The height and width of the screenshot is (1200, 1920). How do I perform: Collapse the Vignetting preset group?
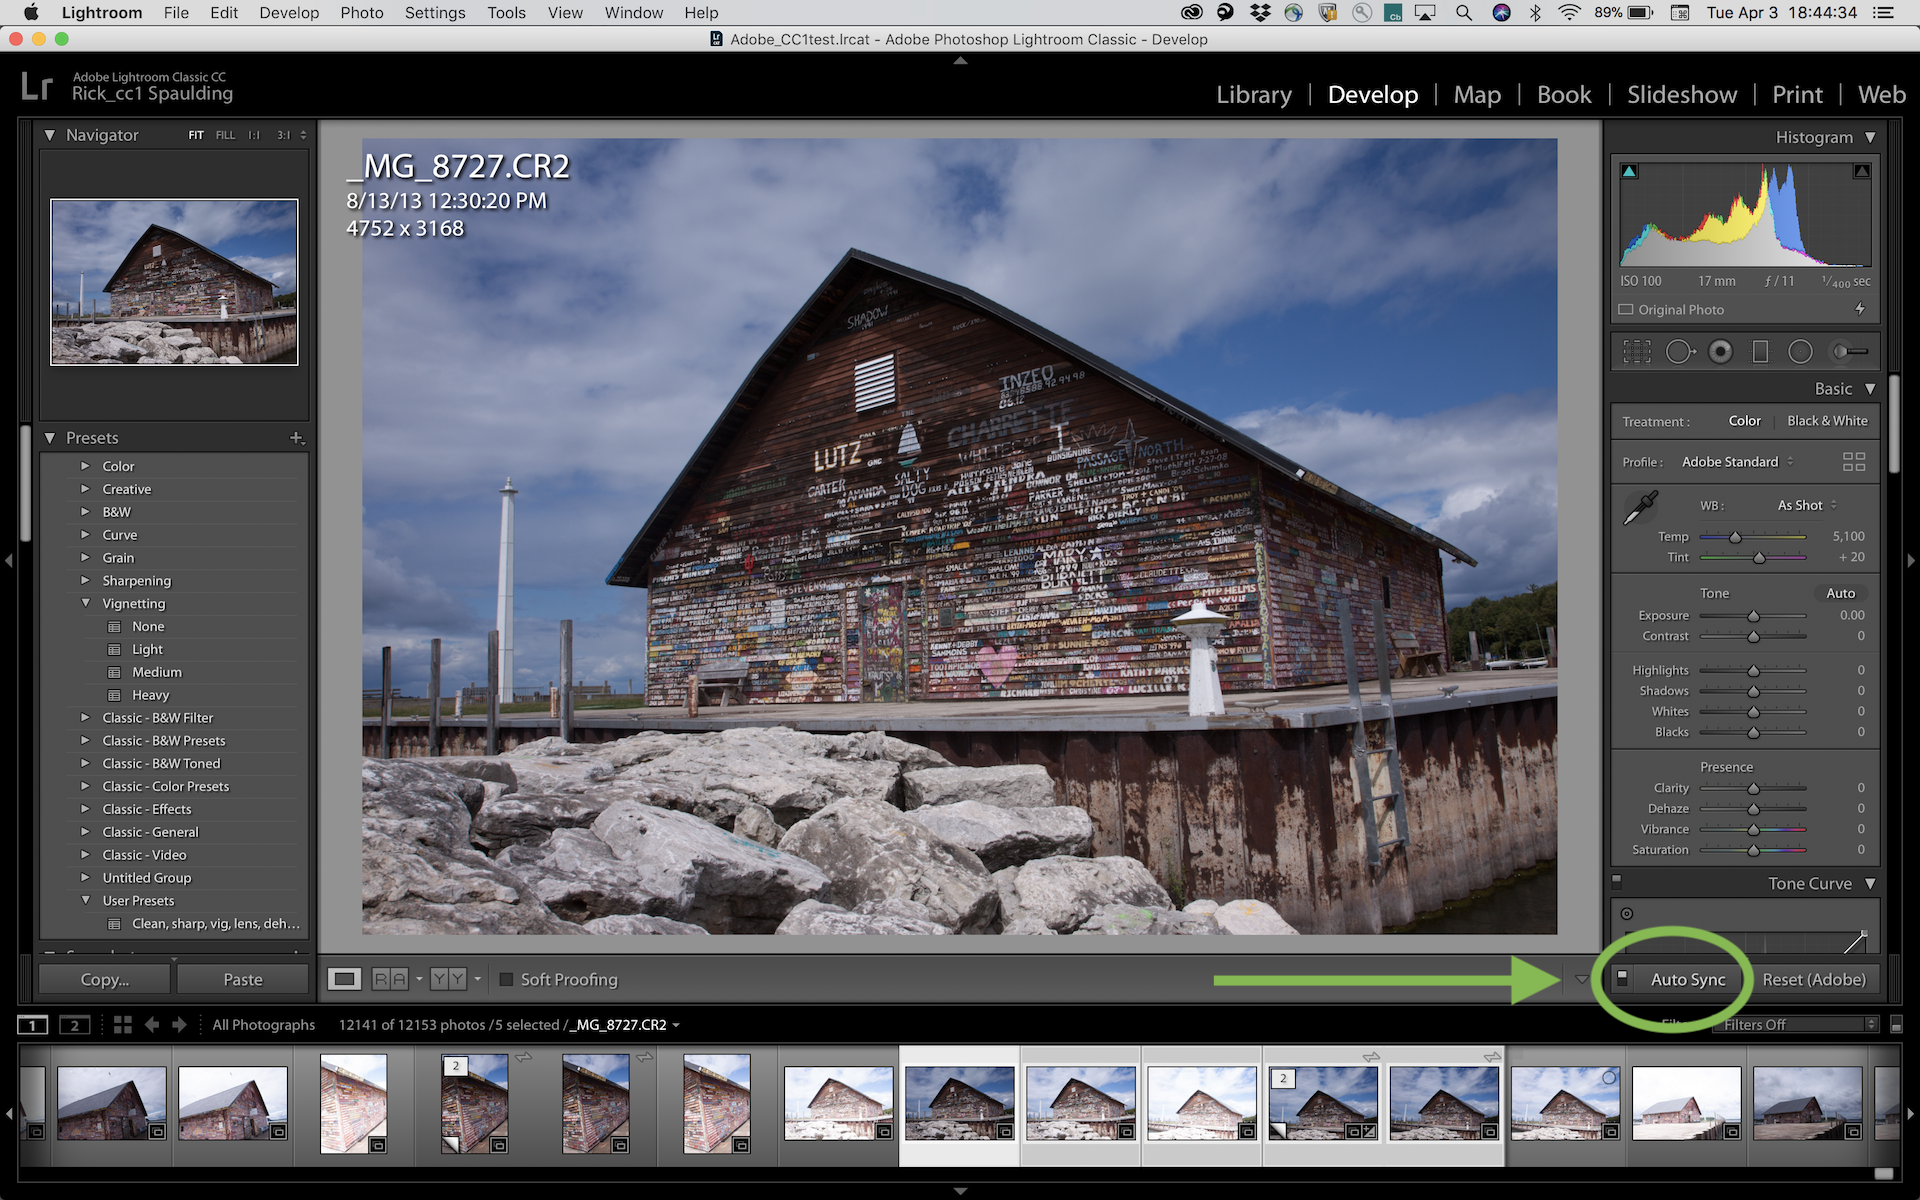[x=85, y=603]
